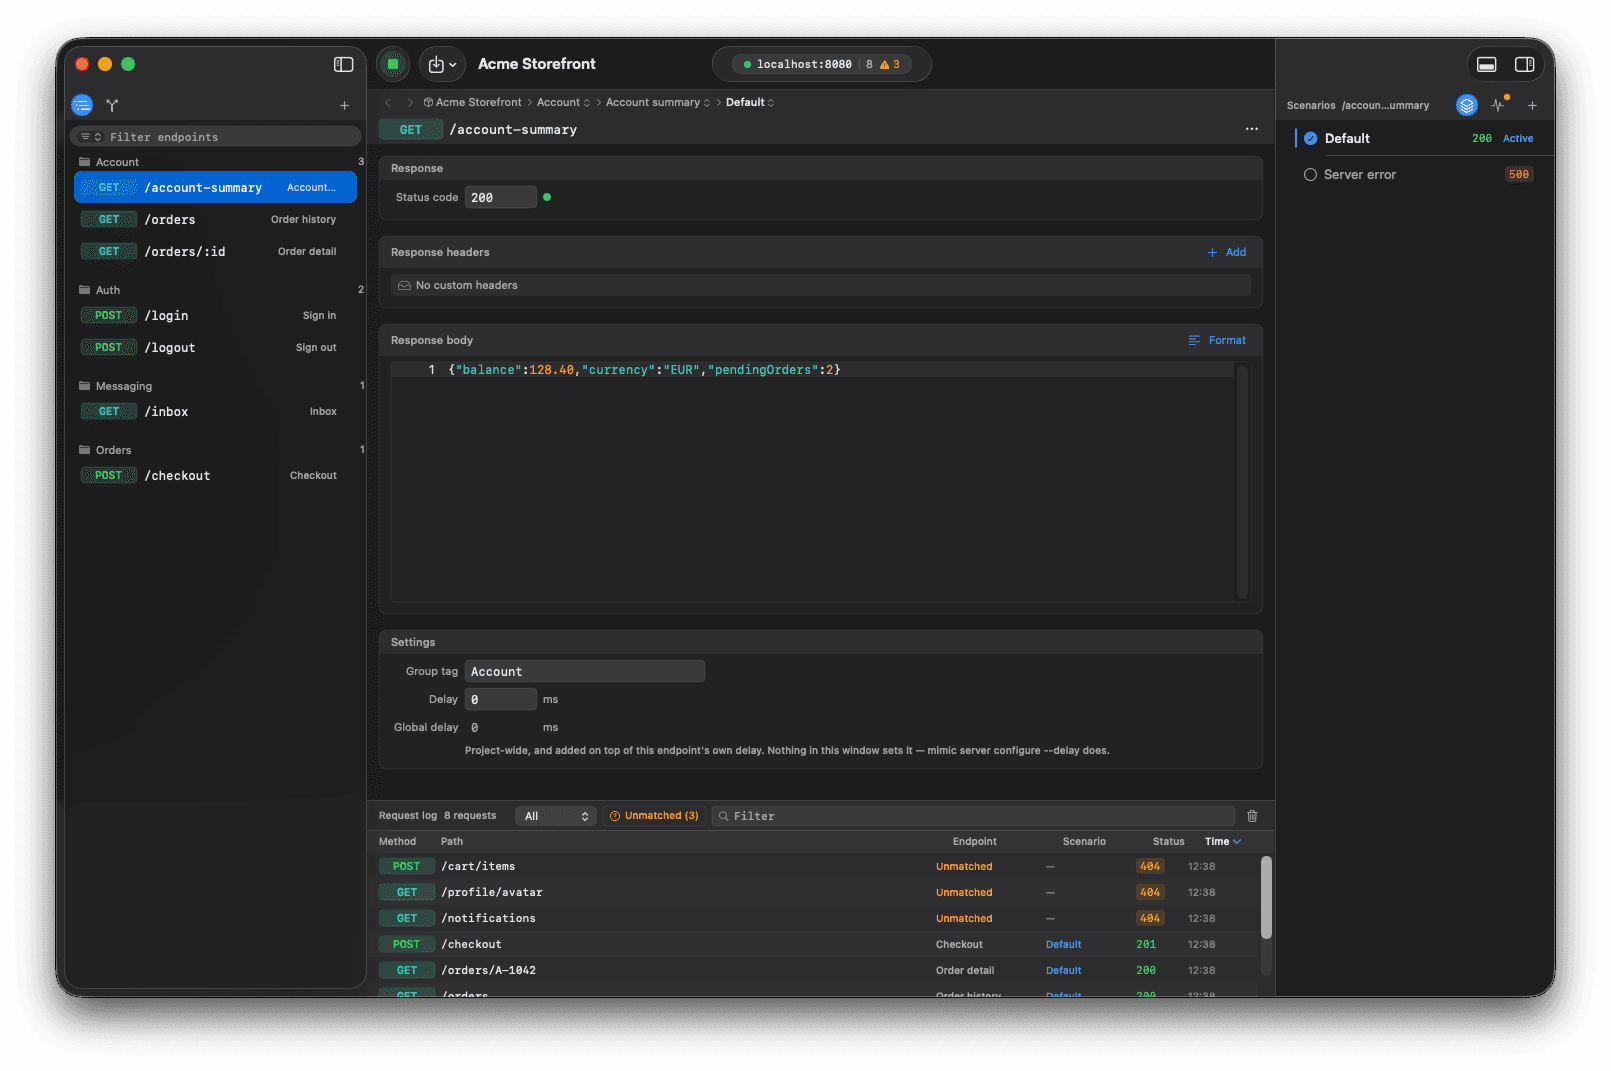Image resolution: width=1611 pixels, height=1071 pixels.
Task: Open the Default scenario breadcrumb dropdown
Action: tap(750, 102)
